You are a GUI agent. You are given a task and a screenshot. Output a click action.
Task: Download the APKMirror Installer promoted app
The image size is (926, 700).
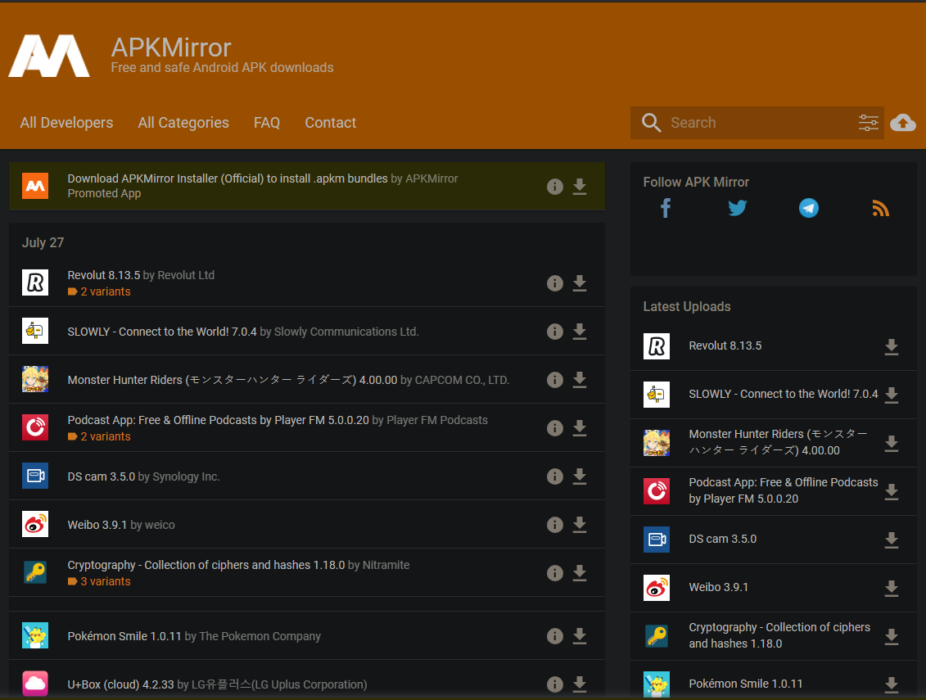click(580, 186)
